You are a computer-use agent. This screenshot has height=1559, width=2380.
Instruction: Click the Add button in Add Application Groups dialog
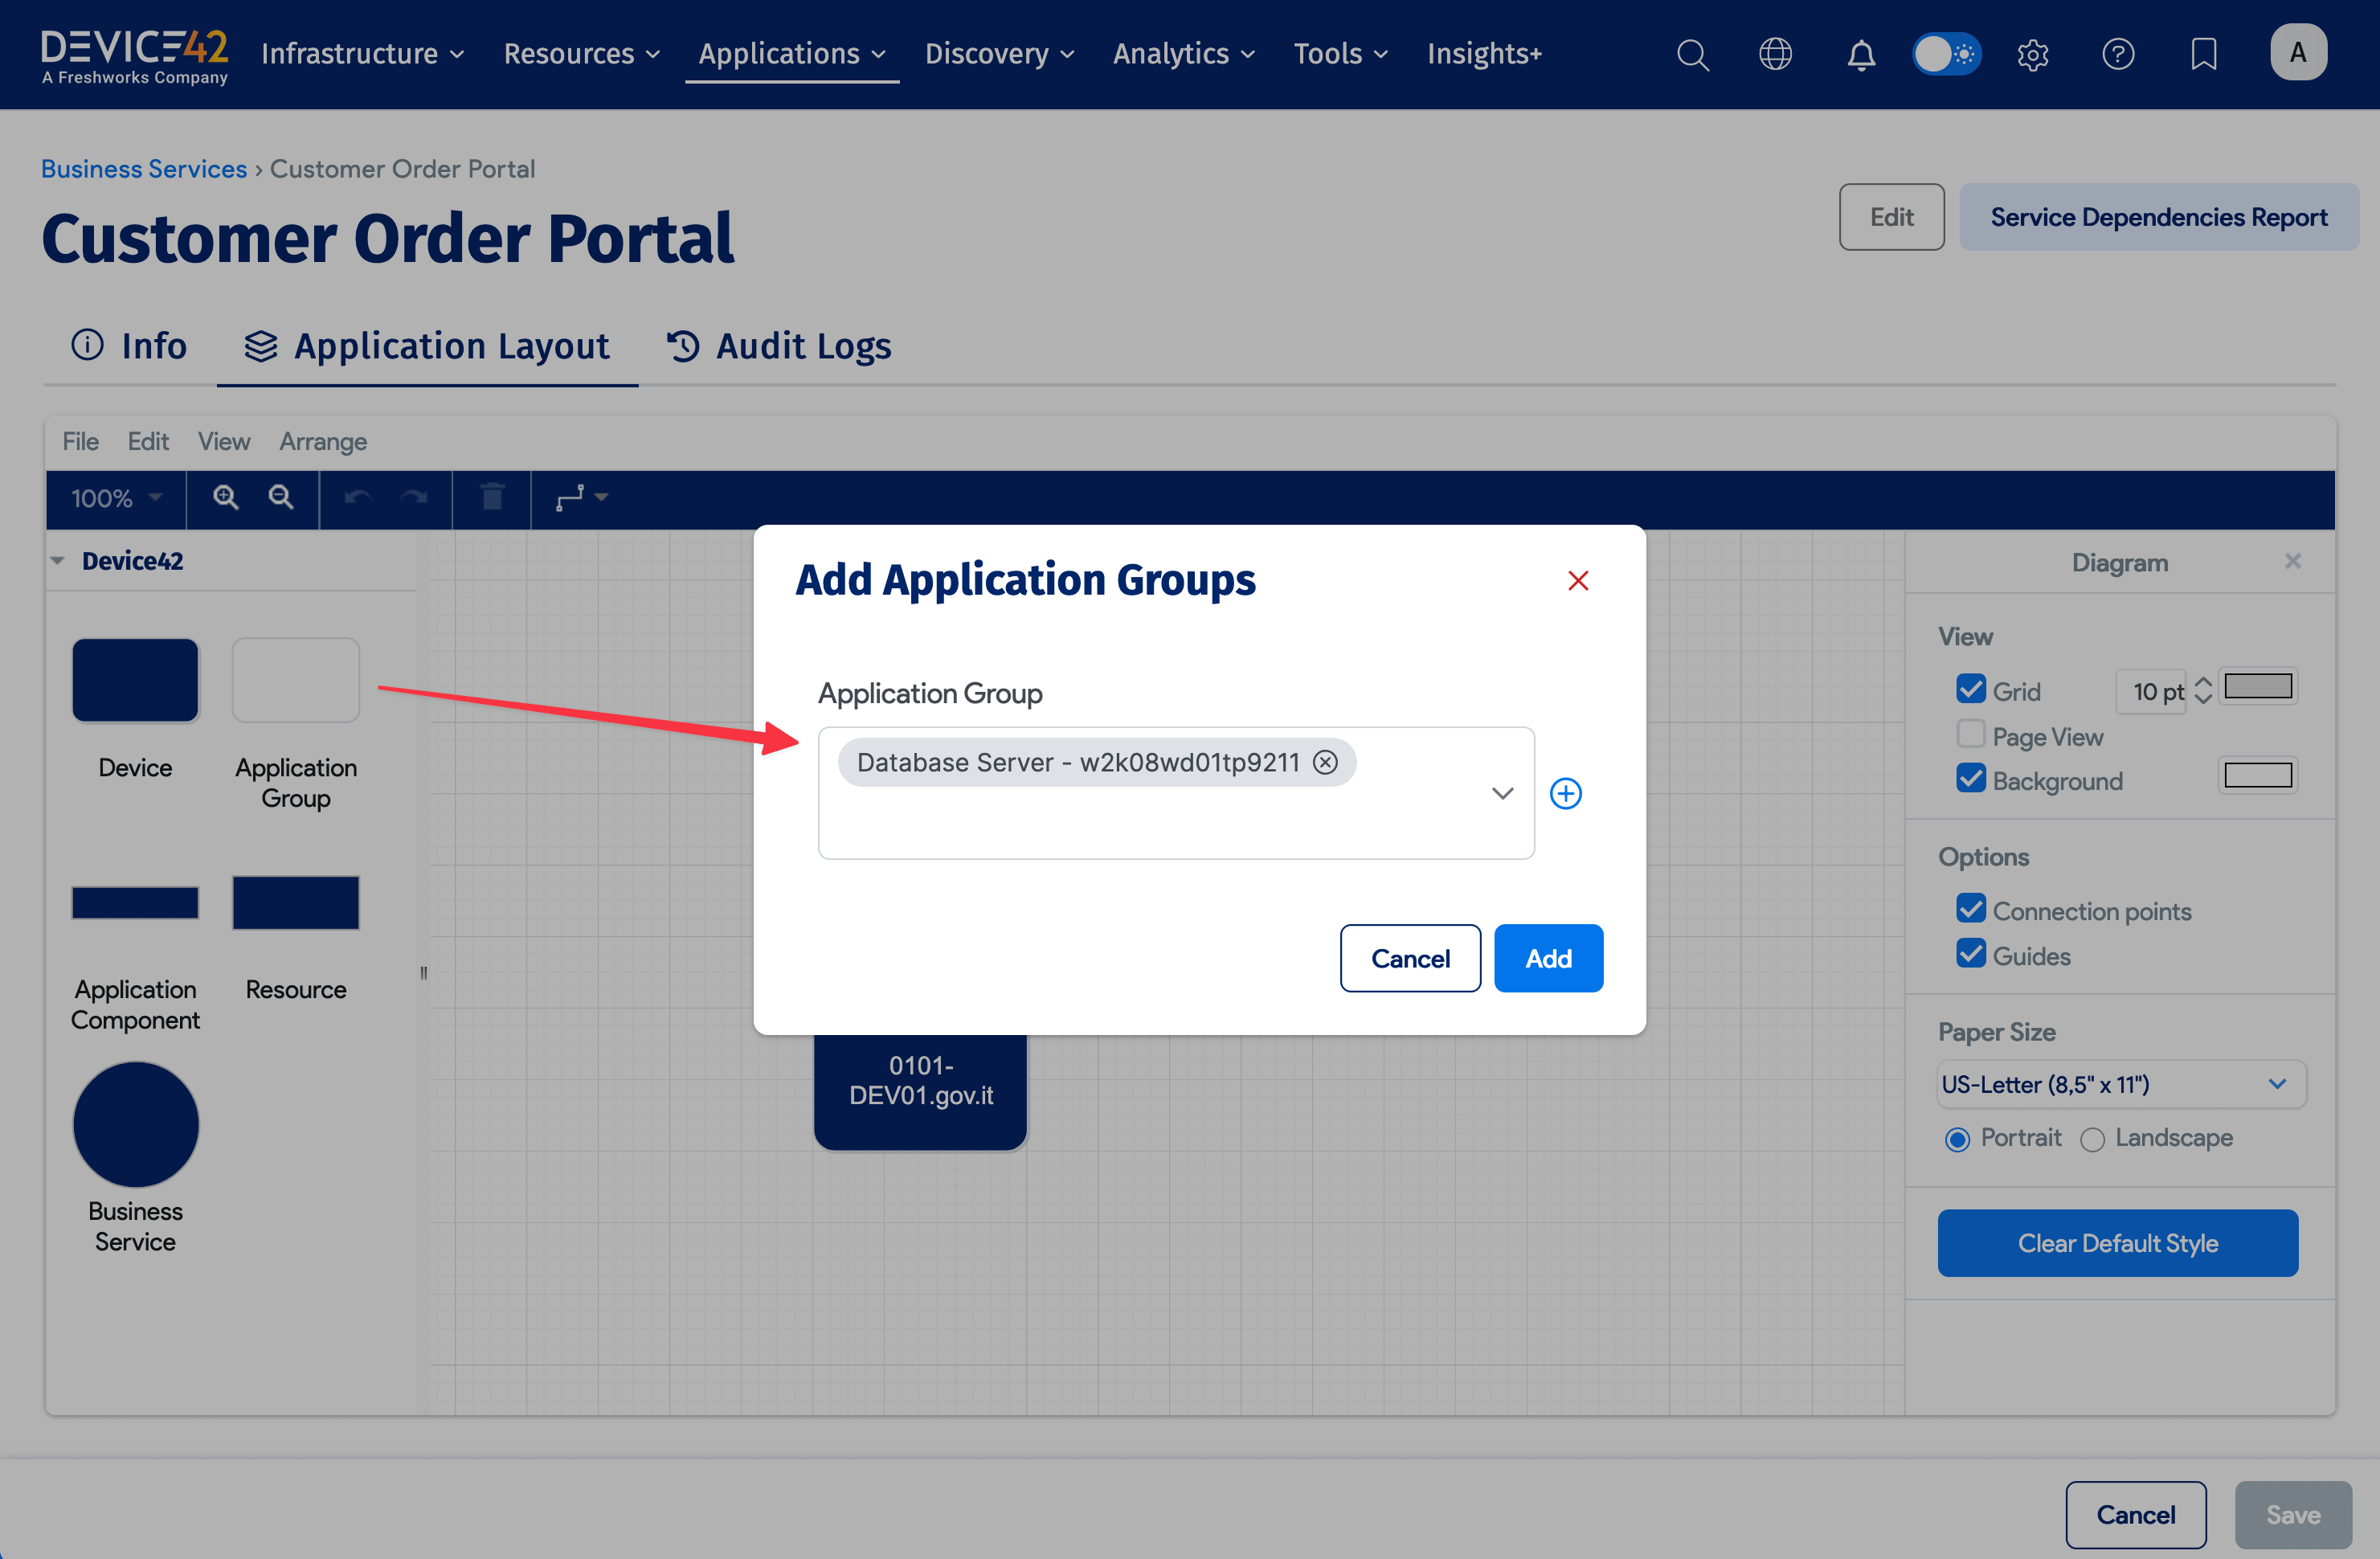point(1548,958)
